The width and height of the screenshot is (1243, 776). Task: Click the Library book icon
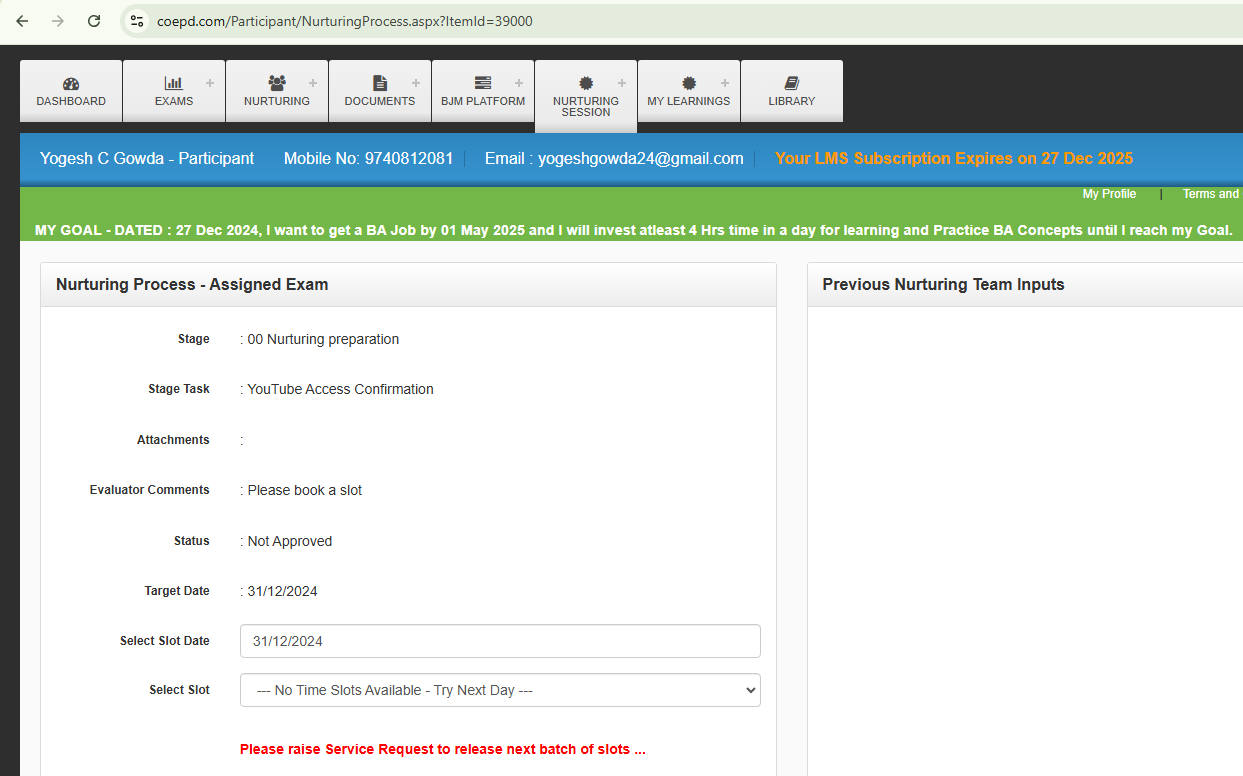point(792,84)
